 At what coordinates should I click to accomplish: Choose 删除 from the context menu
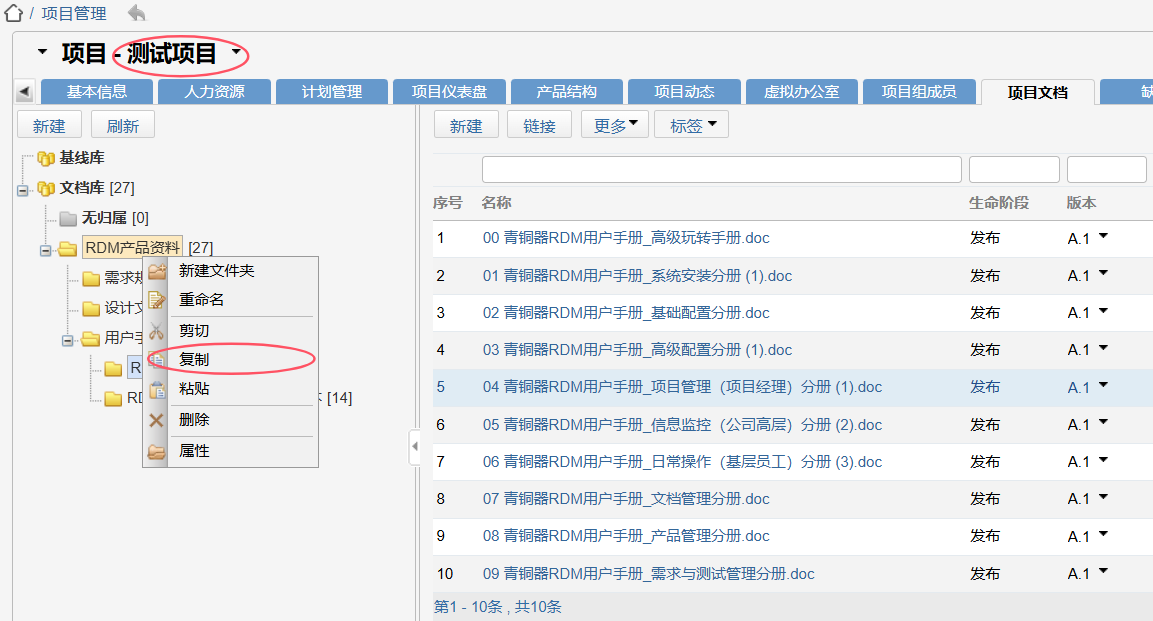(231, 420)
